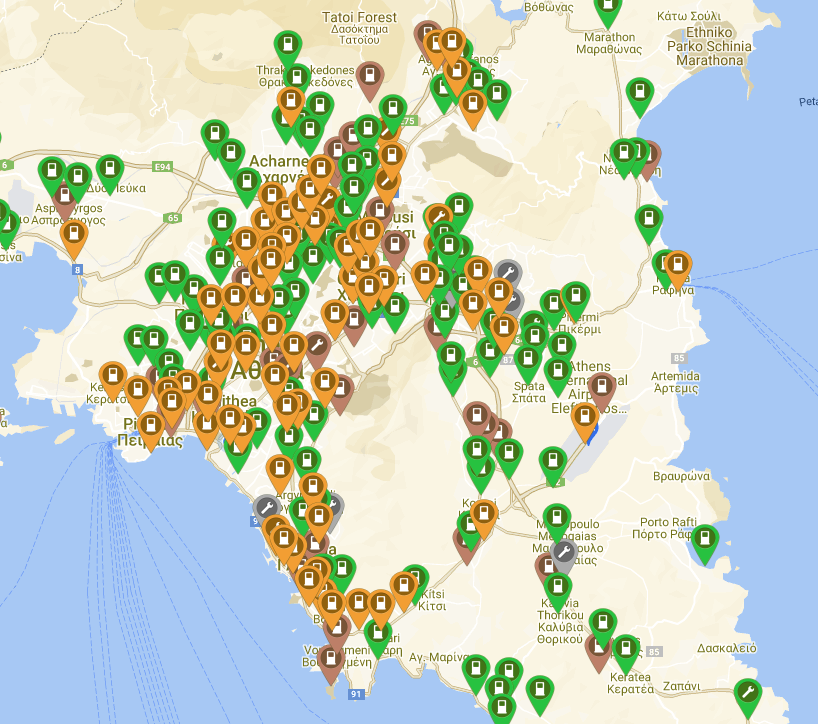The image size is (818, 724).
Task: Select the green pin south of the airport runway
Action: coord(553,464)
